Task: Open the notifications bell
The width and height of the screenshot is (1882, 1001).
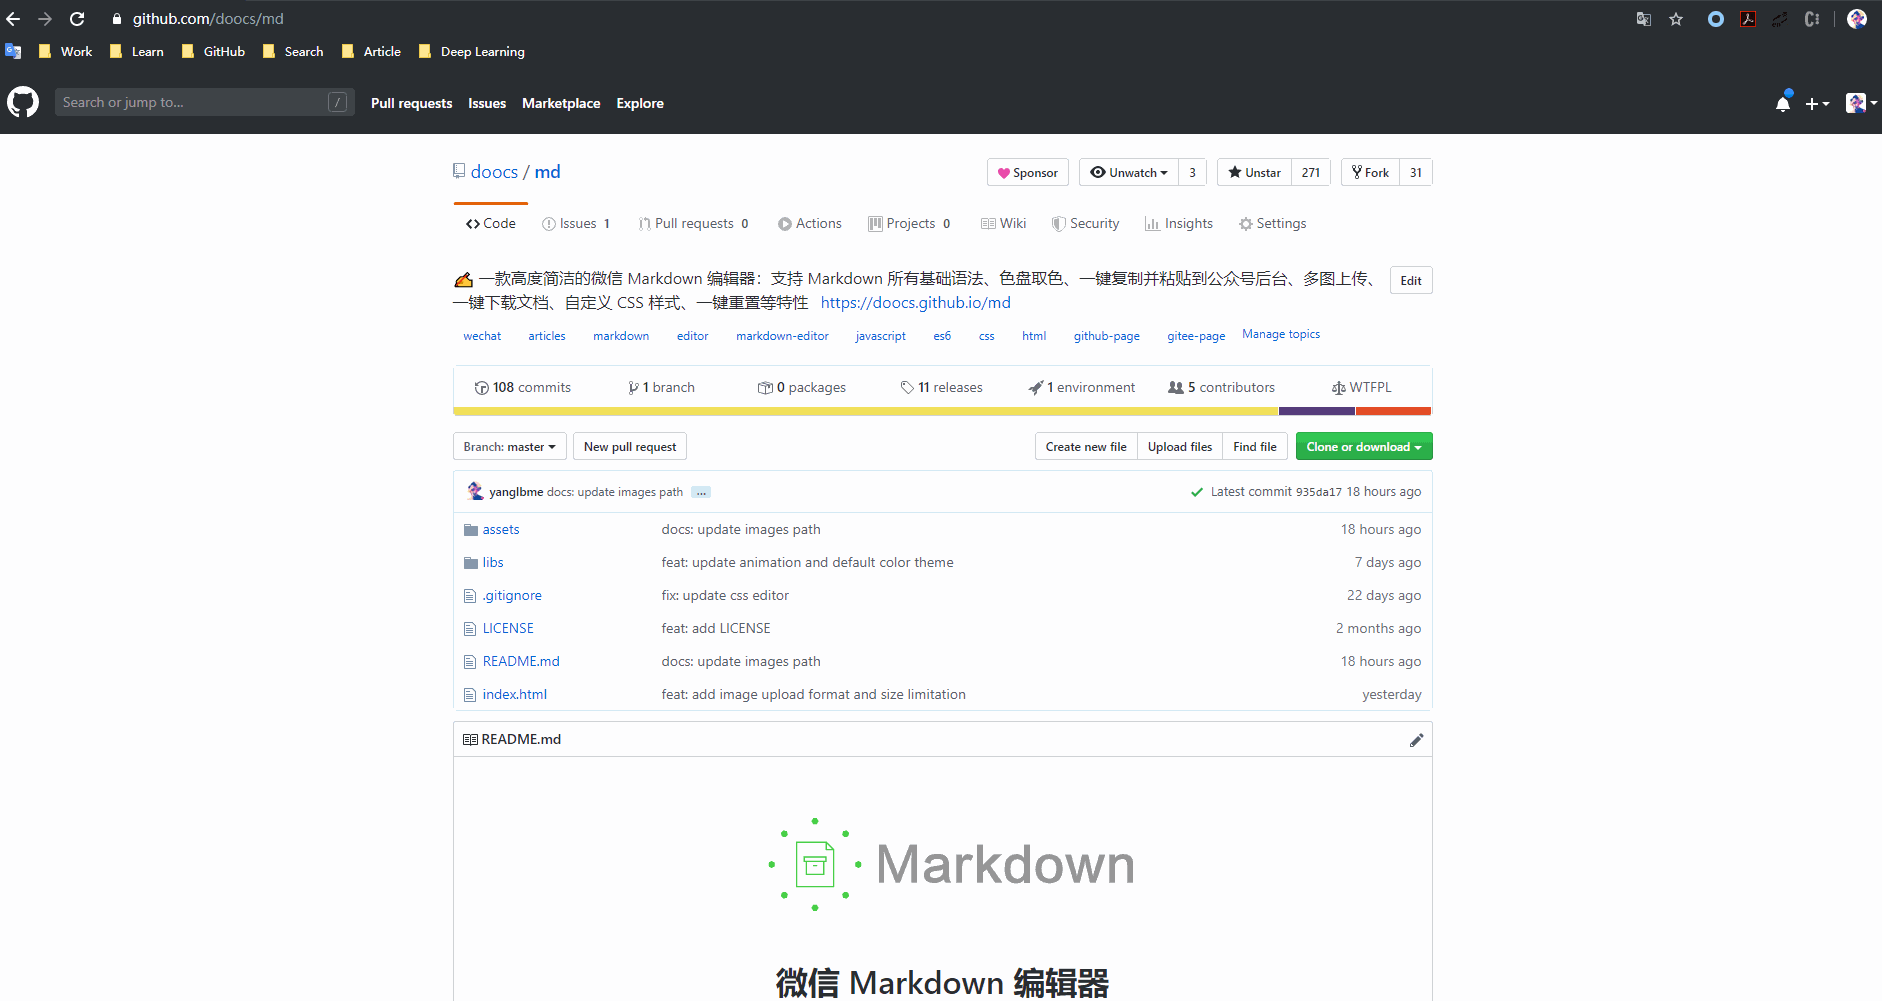Action: [1783, 103]
